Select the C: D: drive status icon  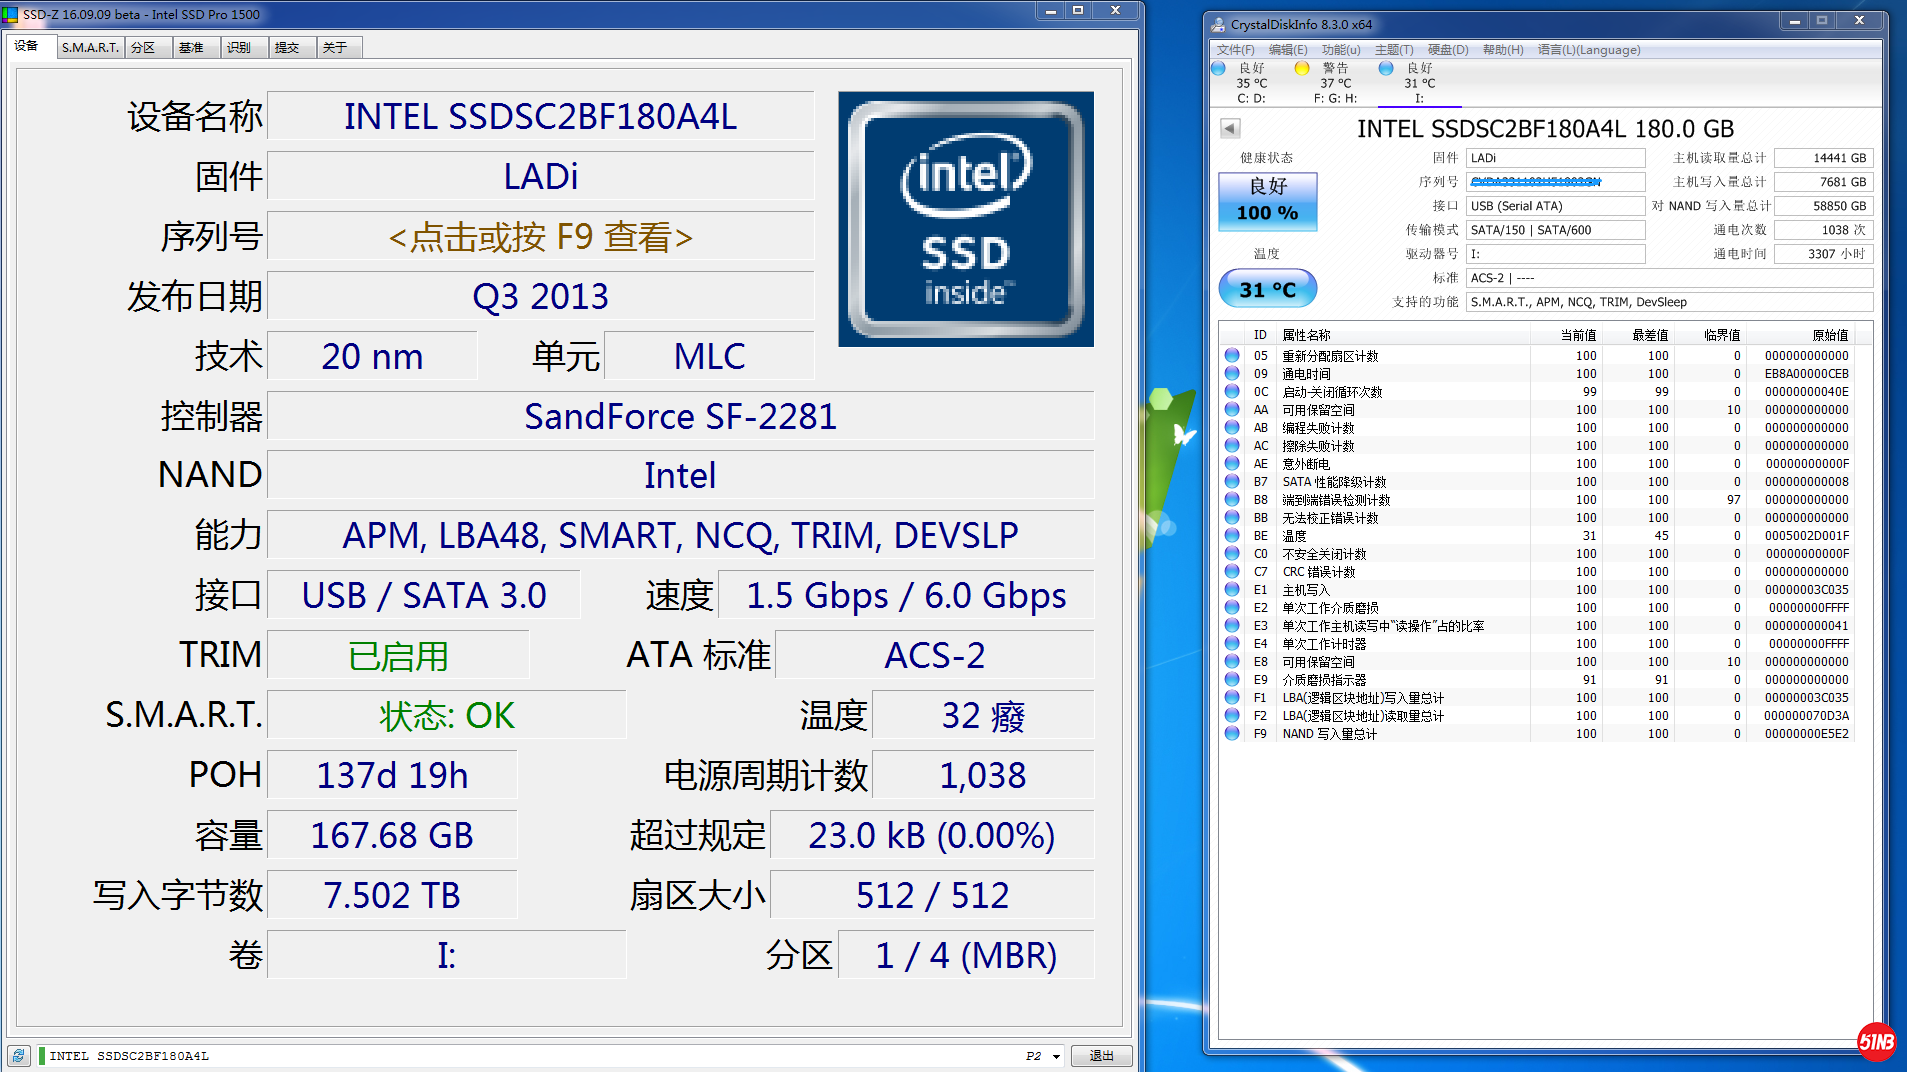(1218, 69)
